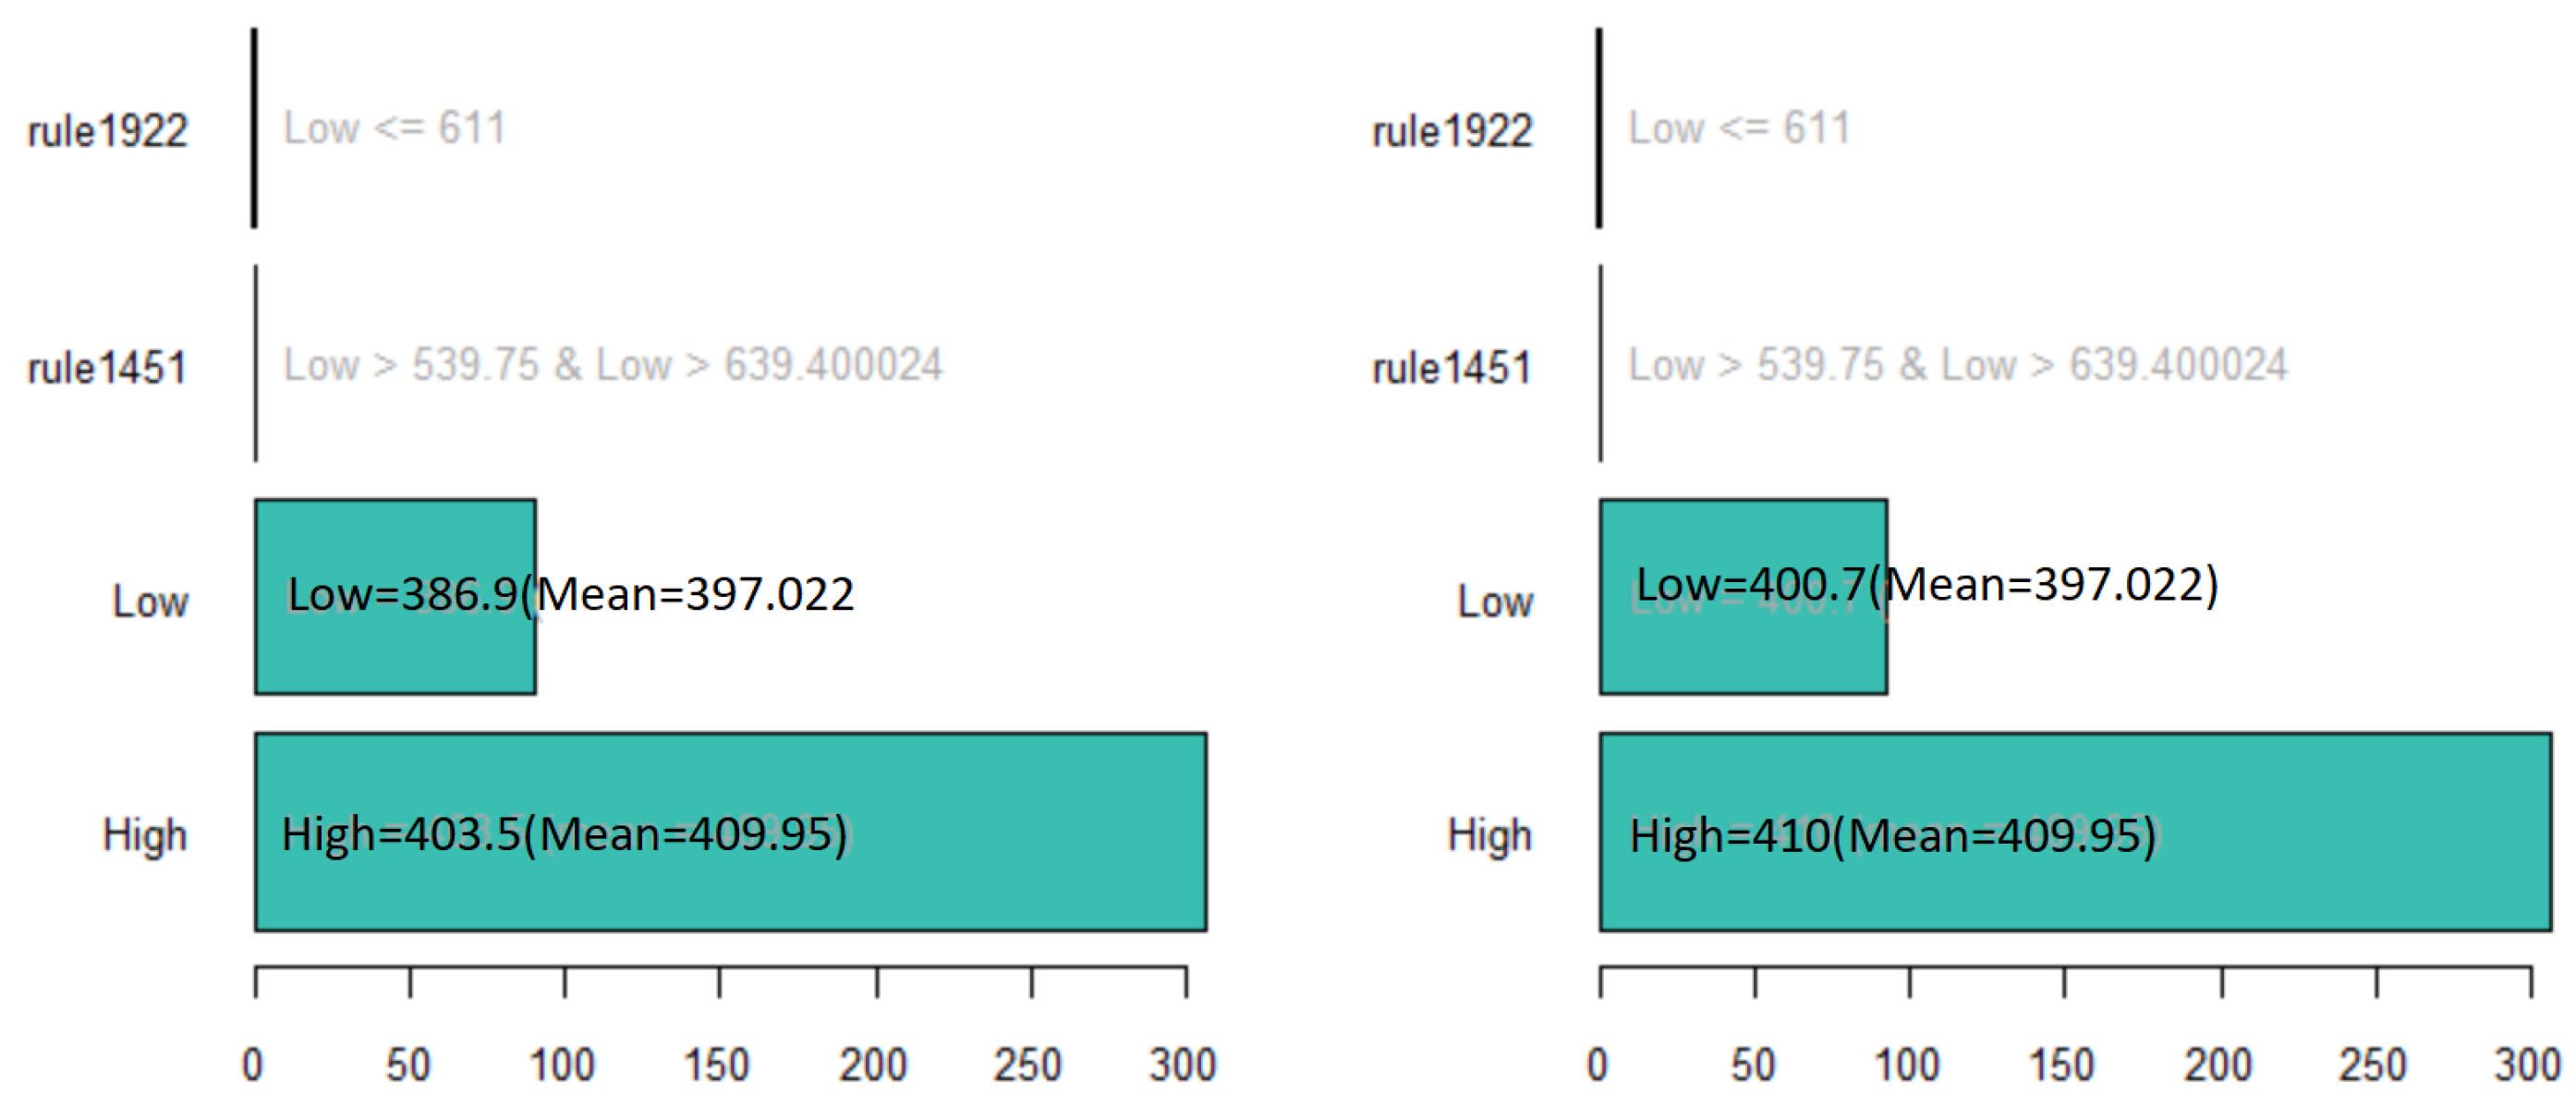Click the left chart's "Low" axis label

pos(150,601)
